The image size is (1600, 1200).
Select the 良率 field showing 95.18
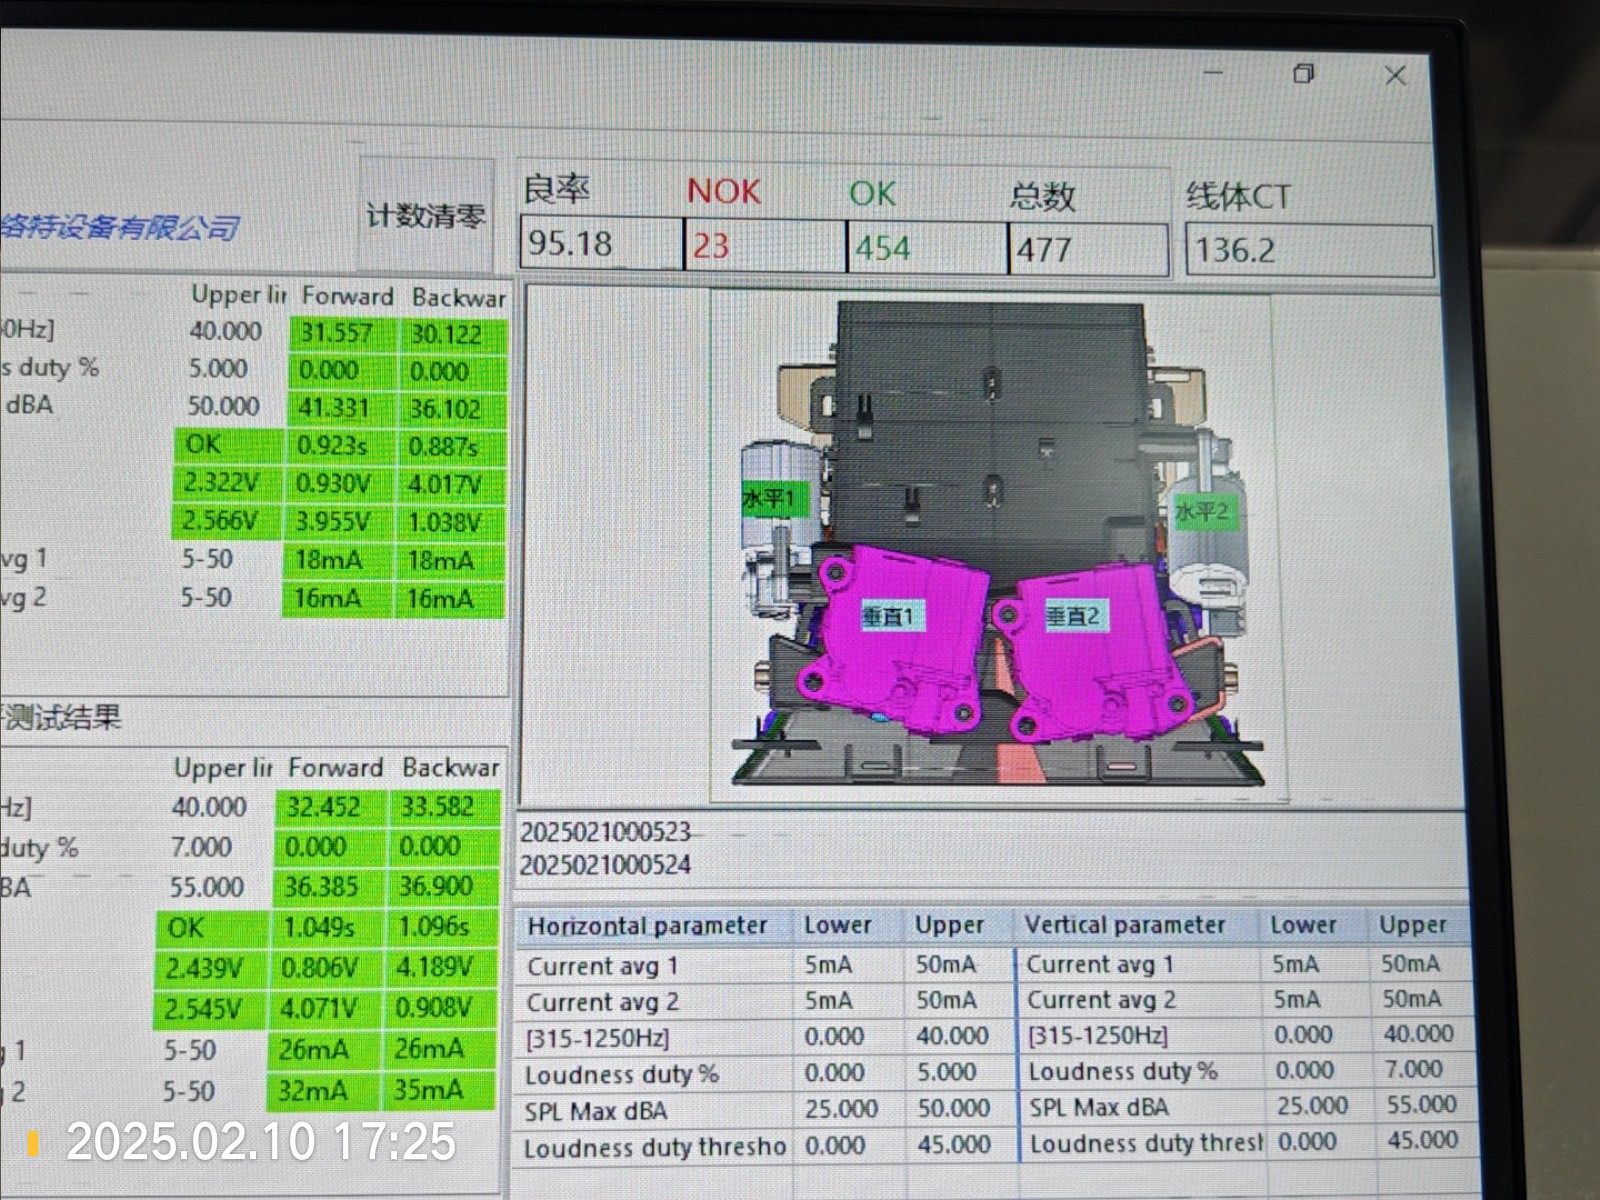[600, 244]
